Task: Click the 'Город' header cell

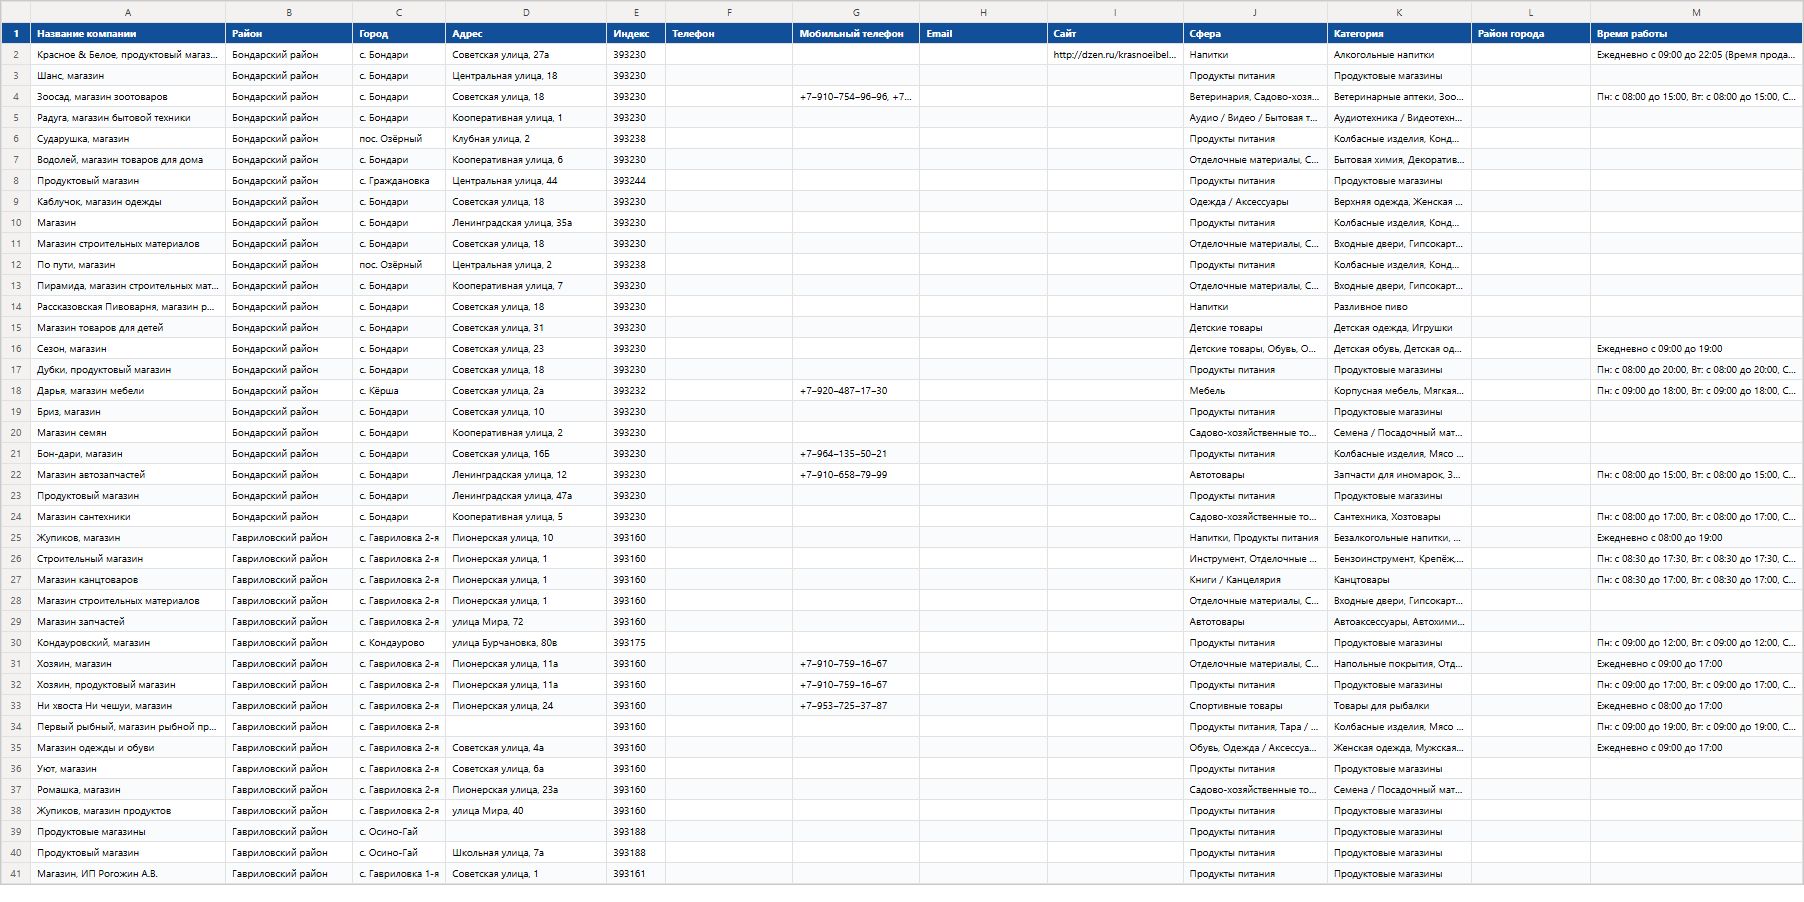Action: point(399,33)
